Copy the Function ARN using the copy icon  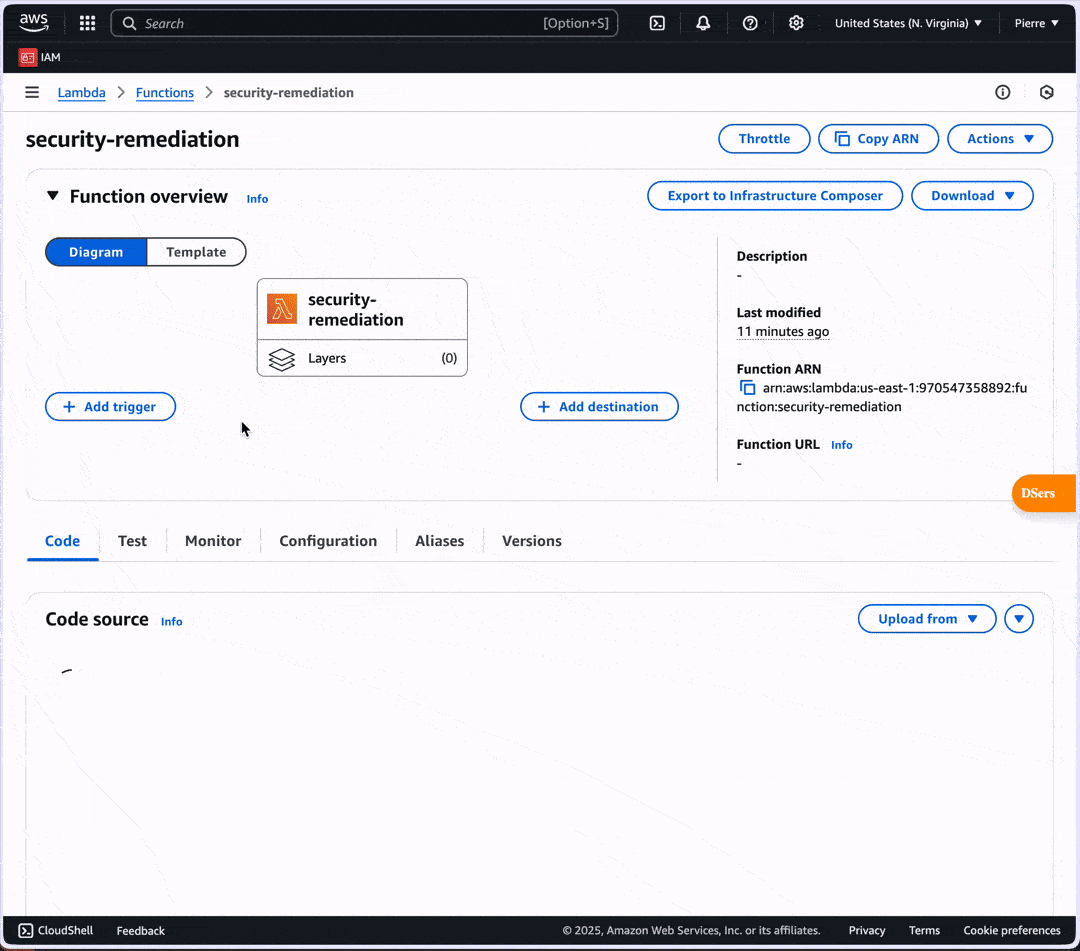point(747,387)
